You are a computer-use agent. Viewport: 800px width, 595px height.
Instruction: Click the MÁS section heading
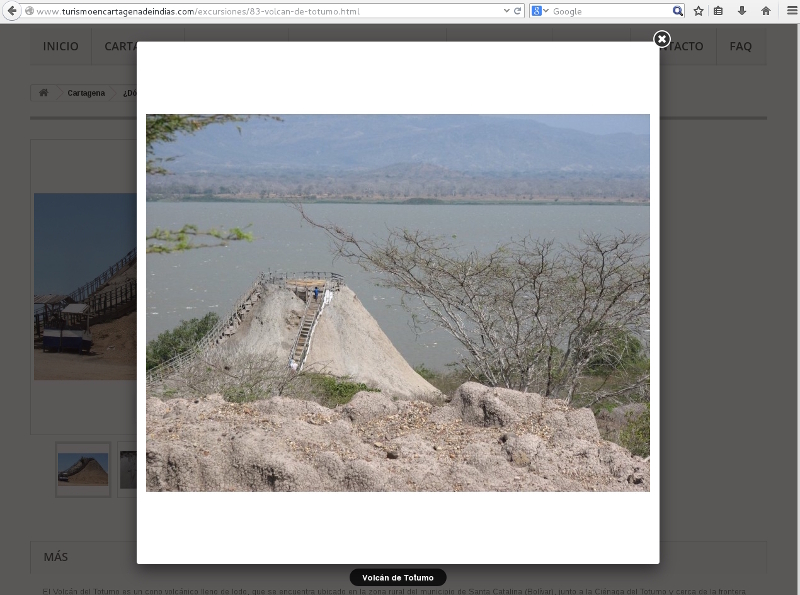[56, 557]
